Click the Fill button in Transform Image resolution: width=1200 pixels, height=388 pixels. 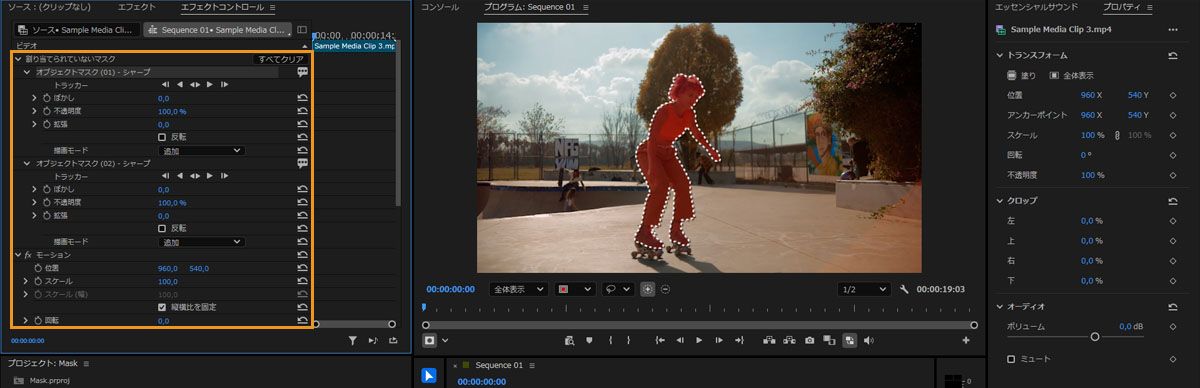[1022, 75]
